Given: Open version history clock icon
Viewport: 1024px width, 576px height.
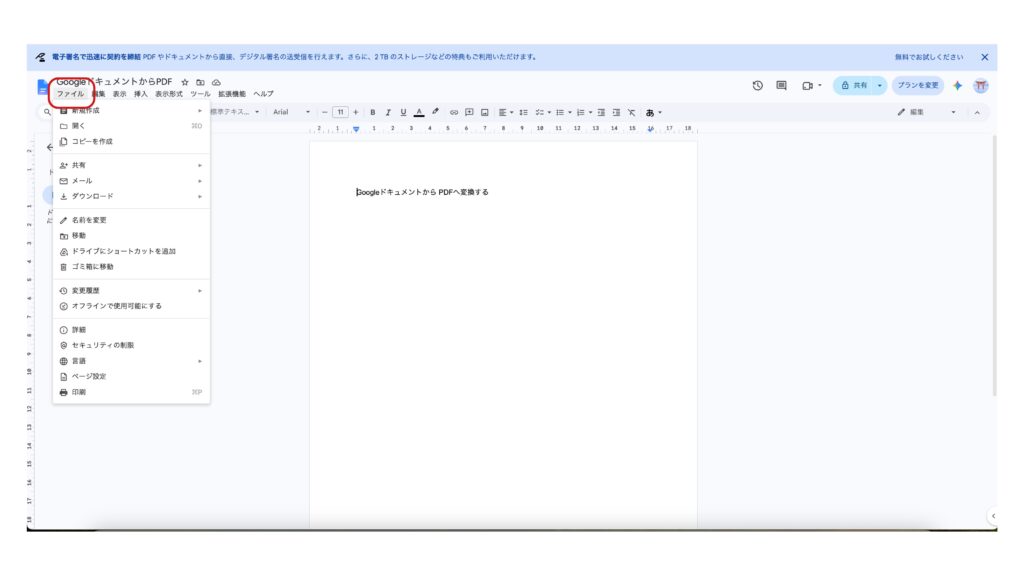Looking at the screenshot, I should pos(758,86).
